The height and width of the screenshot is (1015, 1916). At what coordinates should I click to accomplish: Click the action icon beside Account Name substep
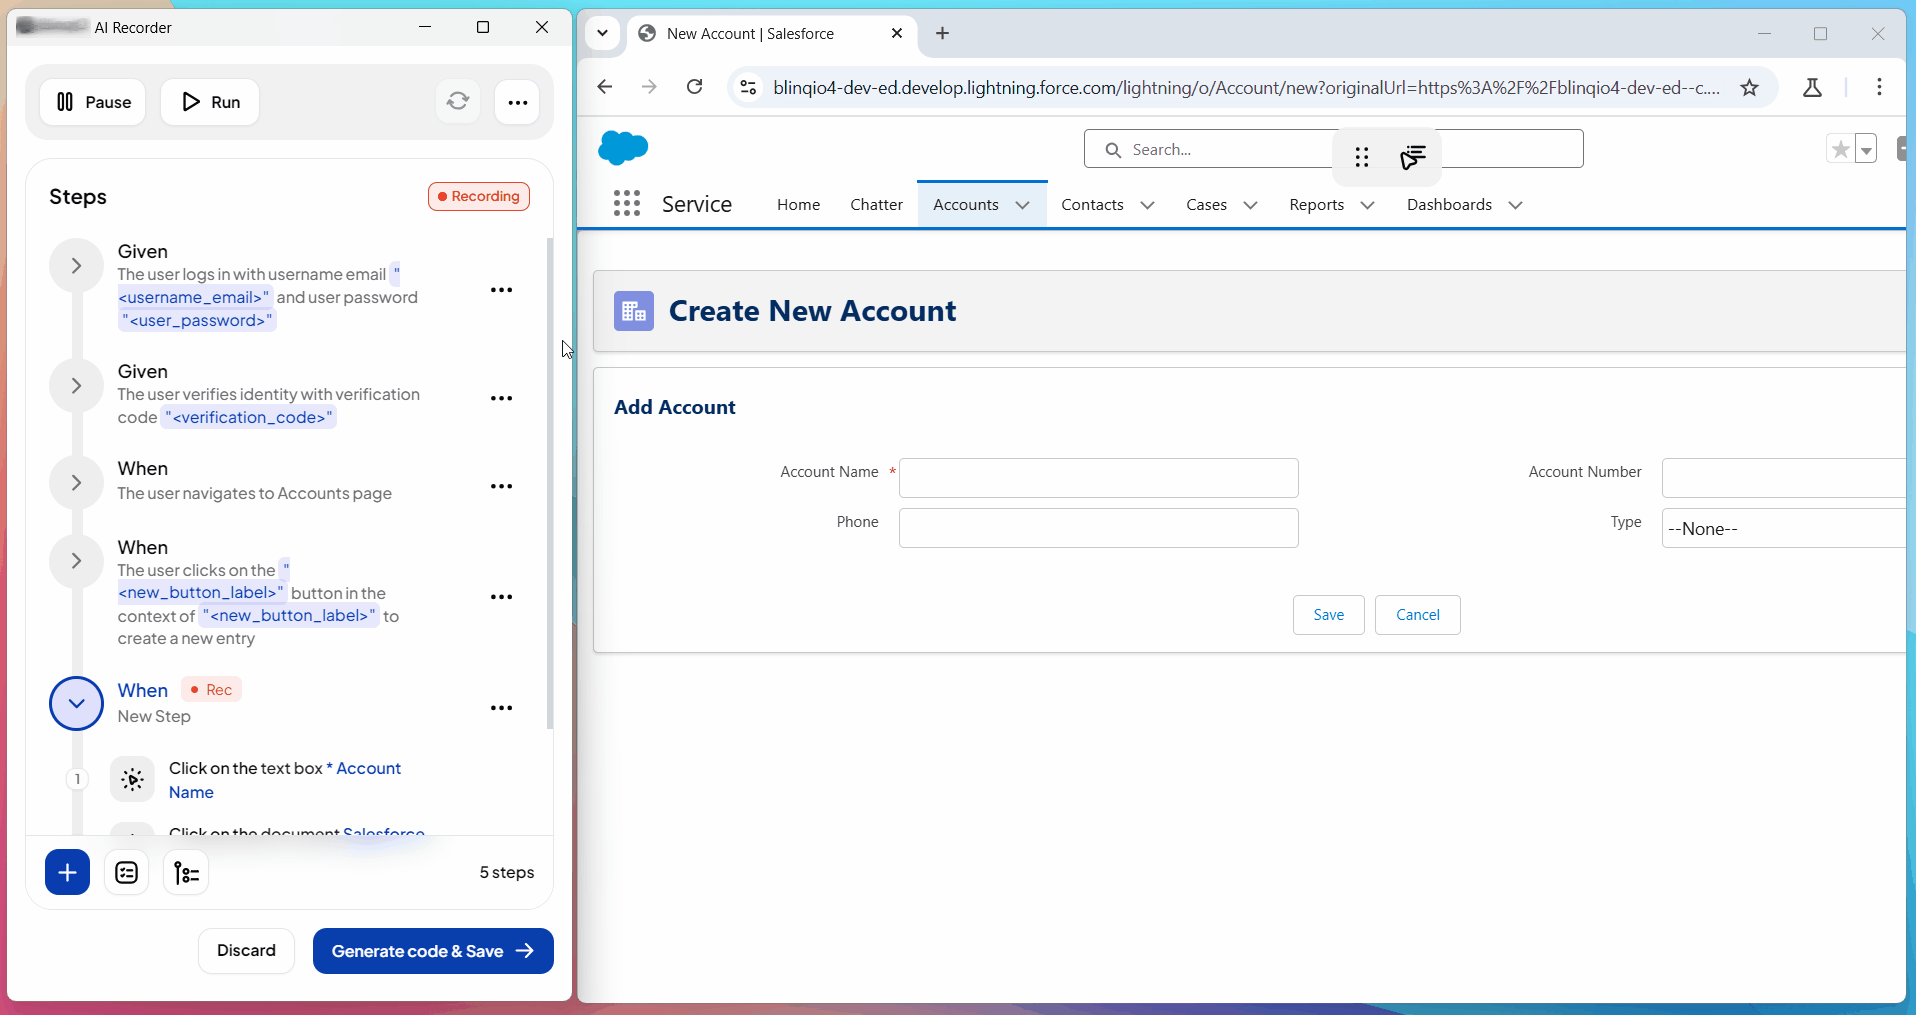[x=132, y=779]
